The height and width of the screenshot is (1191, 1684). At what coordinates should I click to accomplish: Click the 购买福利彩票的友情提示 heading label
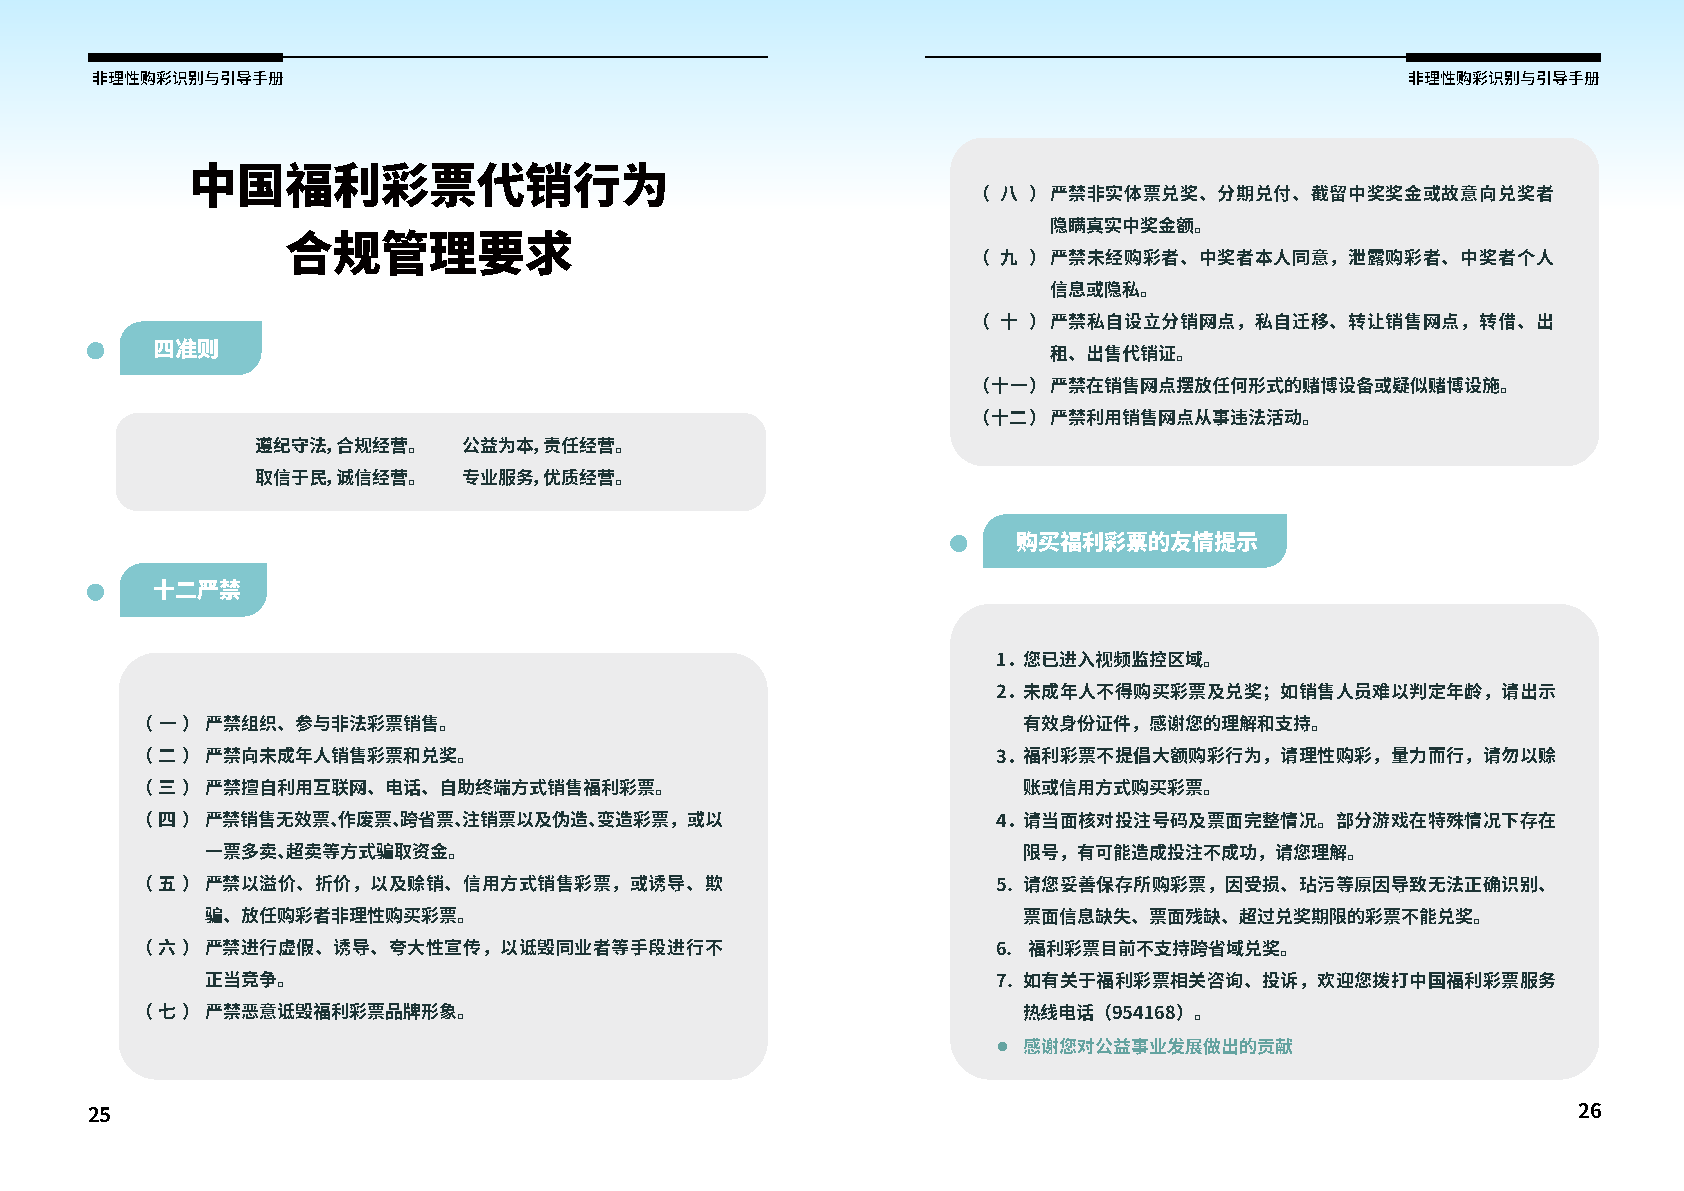pyautogui.click(x=1135, y=541)
